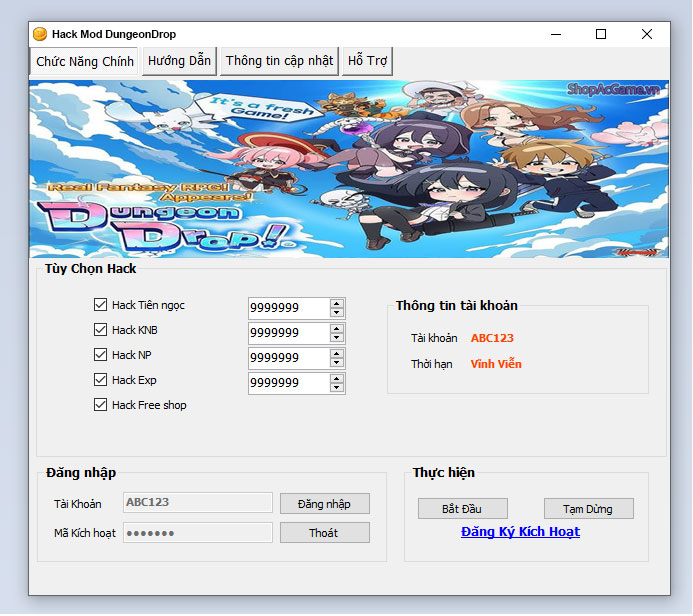Click the Thông tin tài khoản heading
This screenshot has width=693, height=616.
tap(457, 305)
